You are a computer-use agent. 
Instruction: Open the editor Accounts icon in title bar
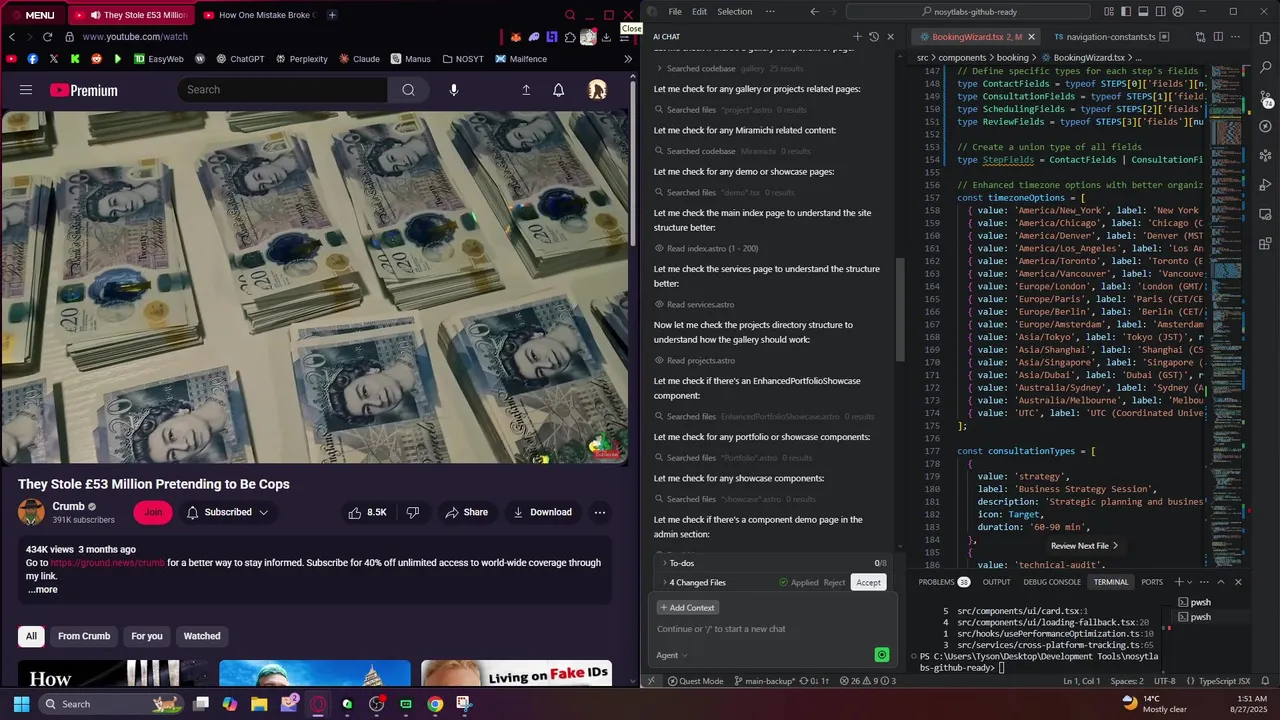[x=1177, y=12]
